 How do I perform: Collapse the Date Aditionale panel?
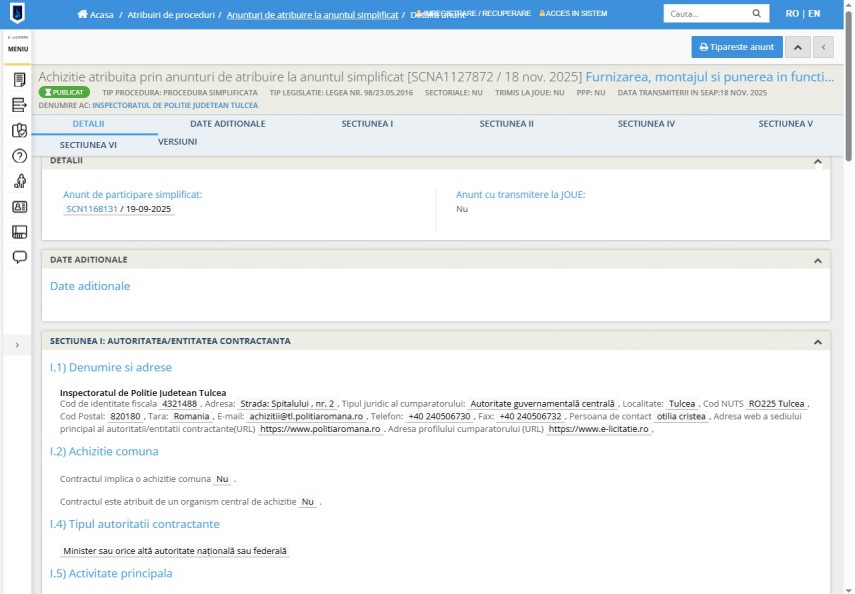click(x=817, y=260)
